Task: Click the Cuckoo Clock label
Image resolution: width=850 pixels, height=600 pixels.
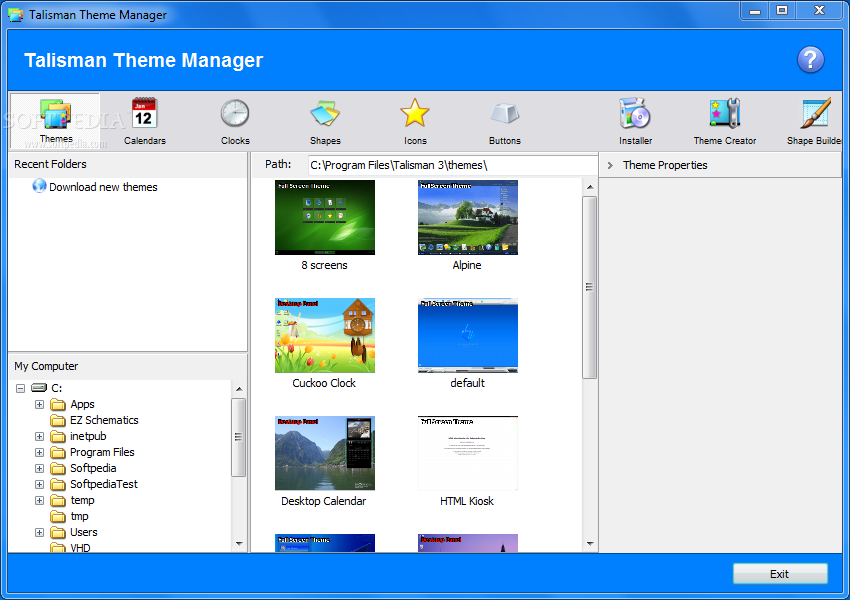Action: click(324, 383)
